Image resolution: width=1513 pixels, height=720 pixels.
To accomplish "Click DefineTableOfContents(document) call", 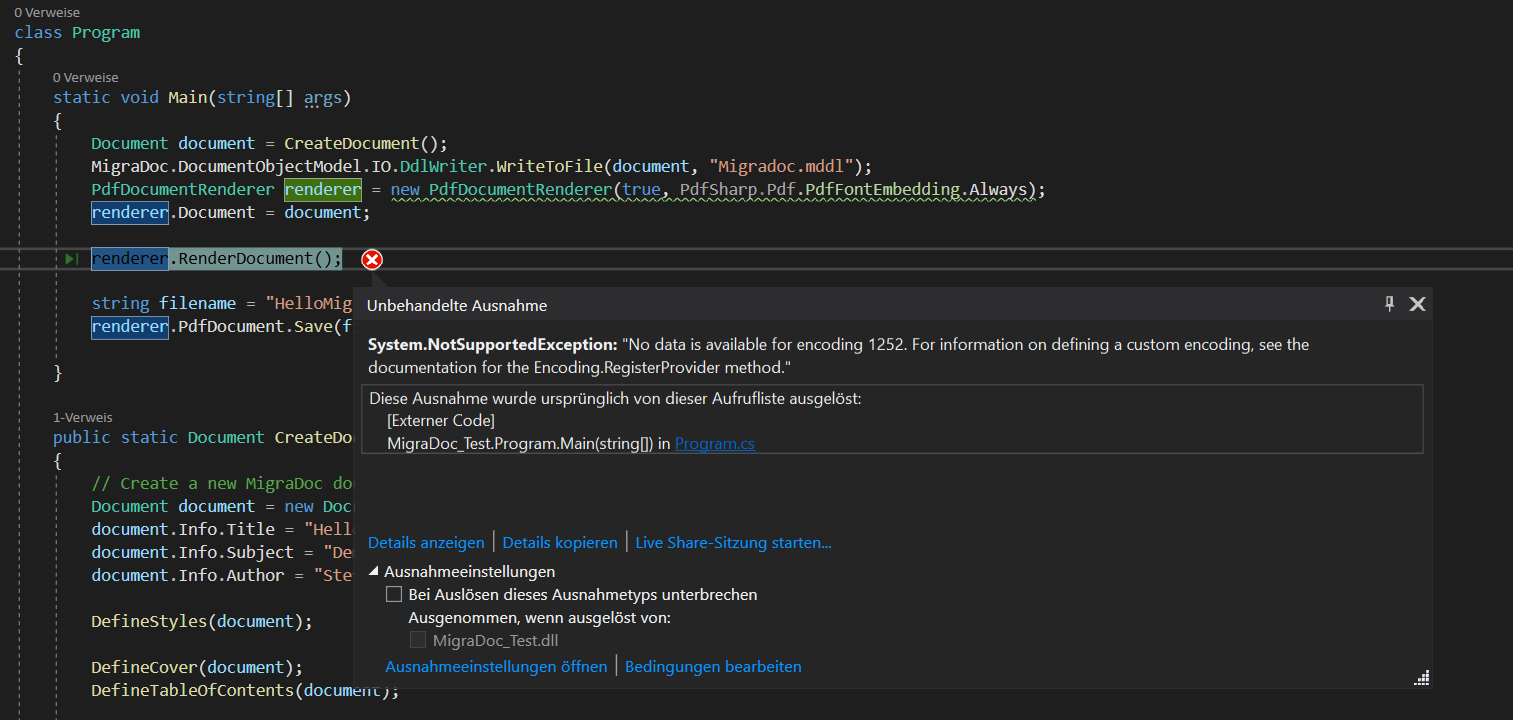I will tap(245, 690).
